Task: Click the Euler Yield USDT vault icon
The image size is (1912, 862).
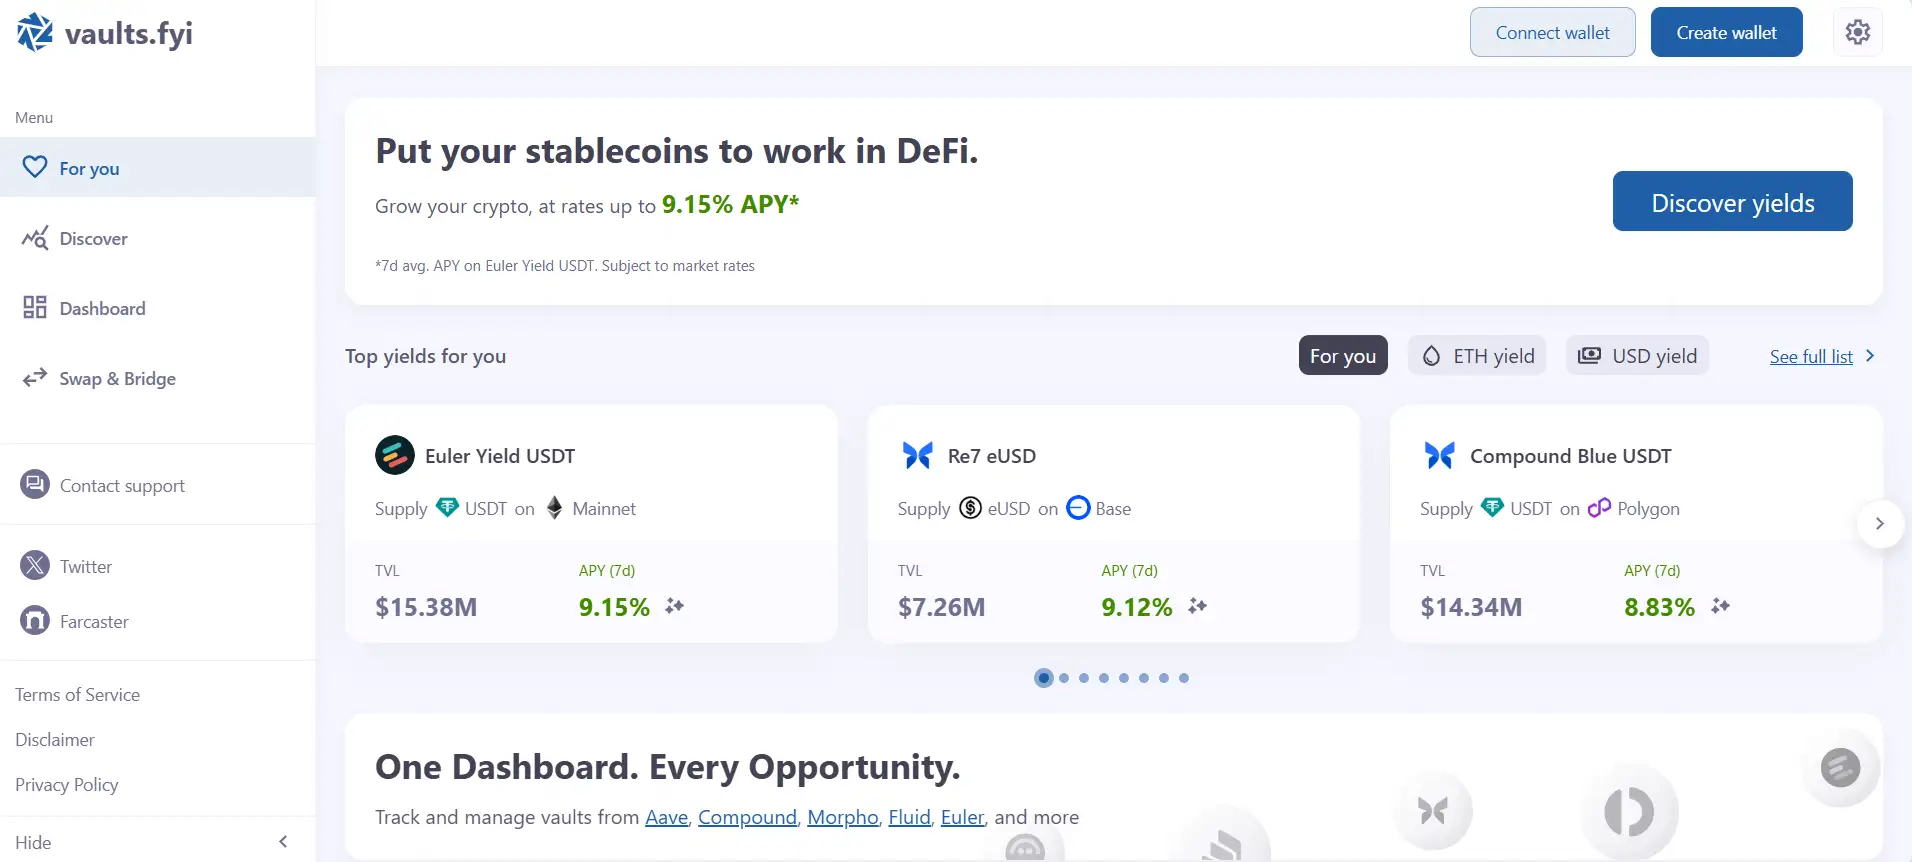Action: [395, 455]
